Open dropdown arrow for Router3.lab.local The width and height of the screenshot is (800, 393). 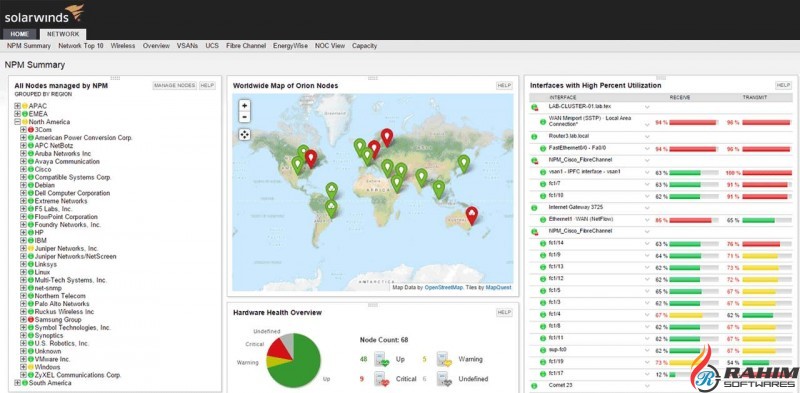coord(647,137)
